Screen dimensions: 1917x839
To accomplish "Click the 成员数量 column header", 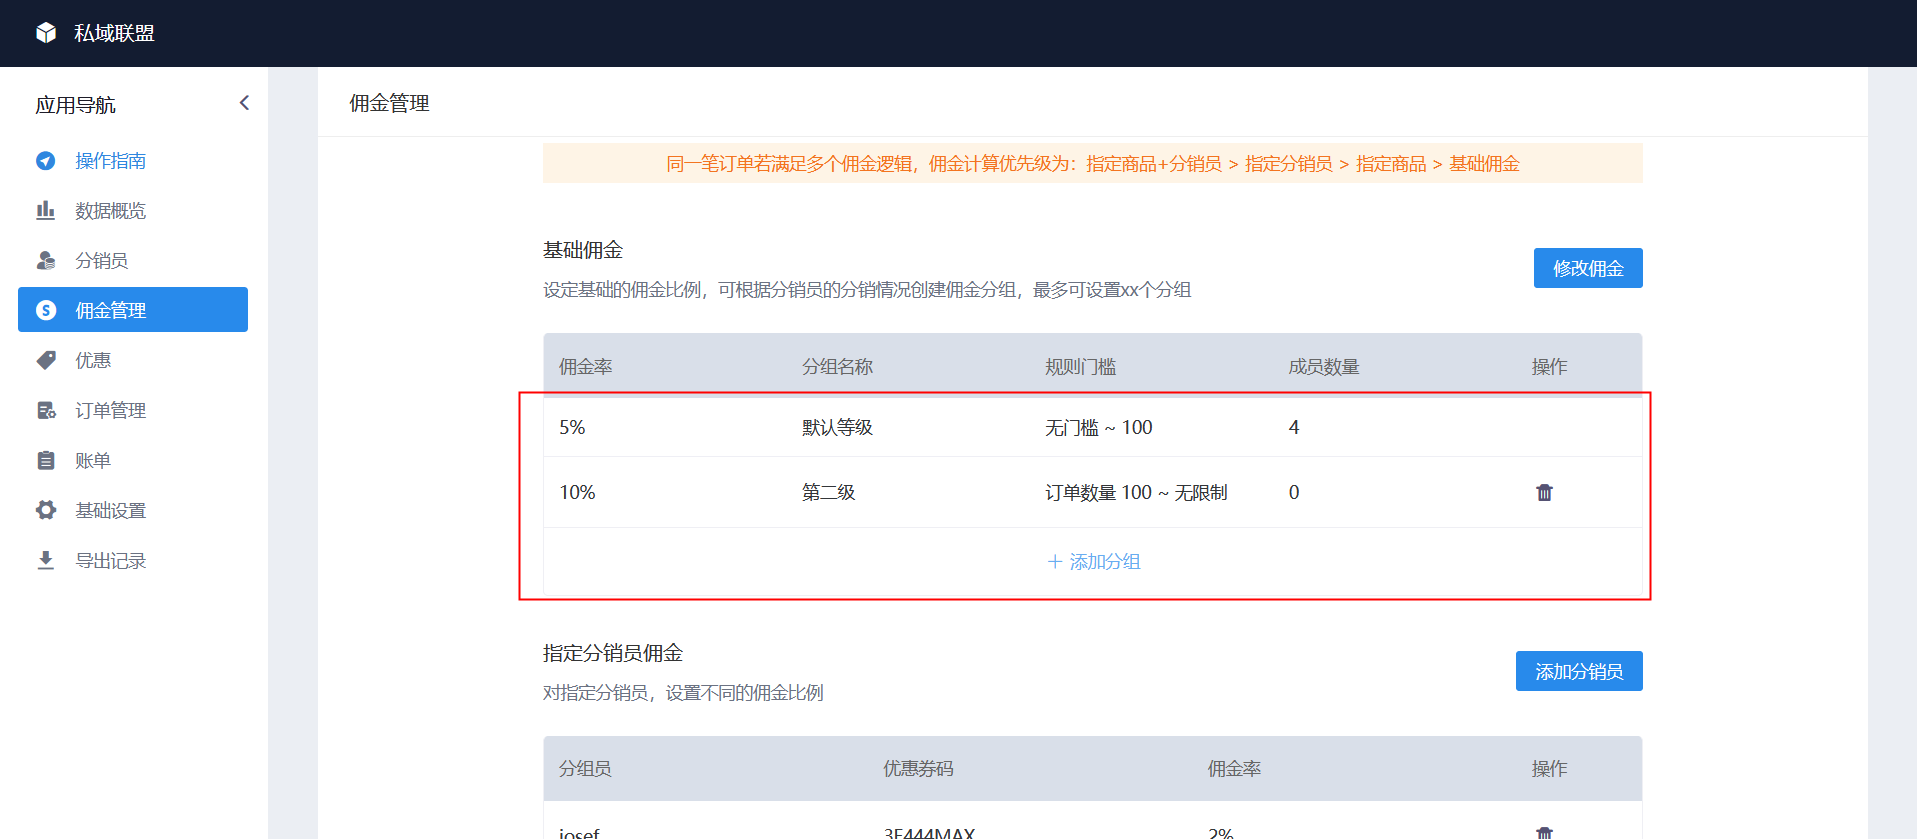I will click(1323, 367).
